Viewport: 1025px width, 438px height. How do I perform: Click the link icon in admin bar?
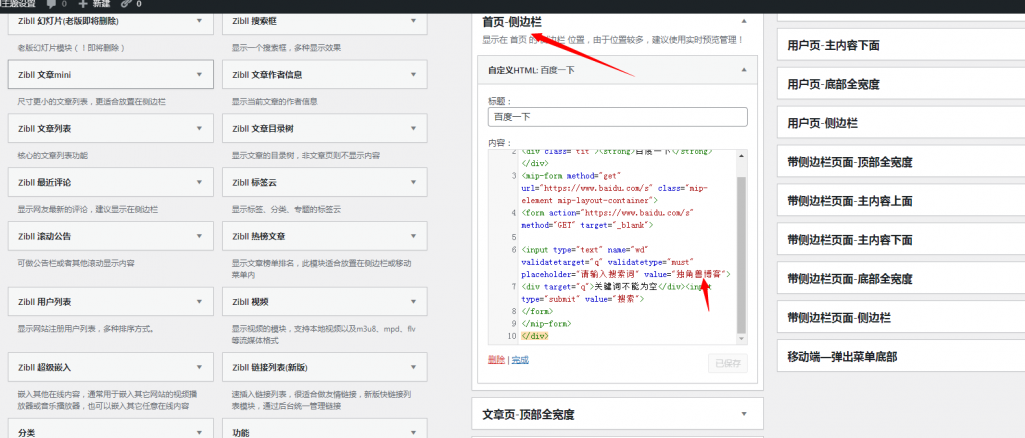(x=125, y=5)
